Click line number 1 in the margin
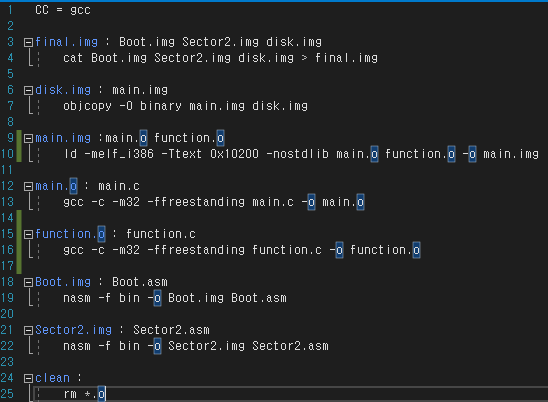 click(10, 10)
